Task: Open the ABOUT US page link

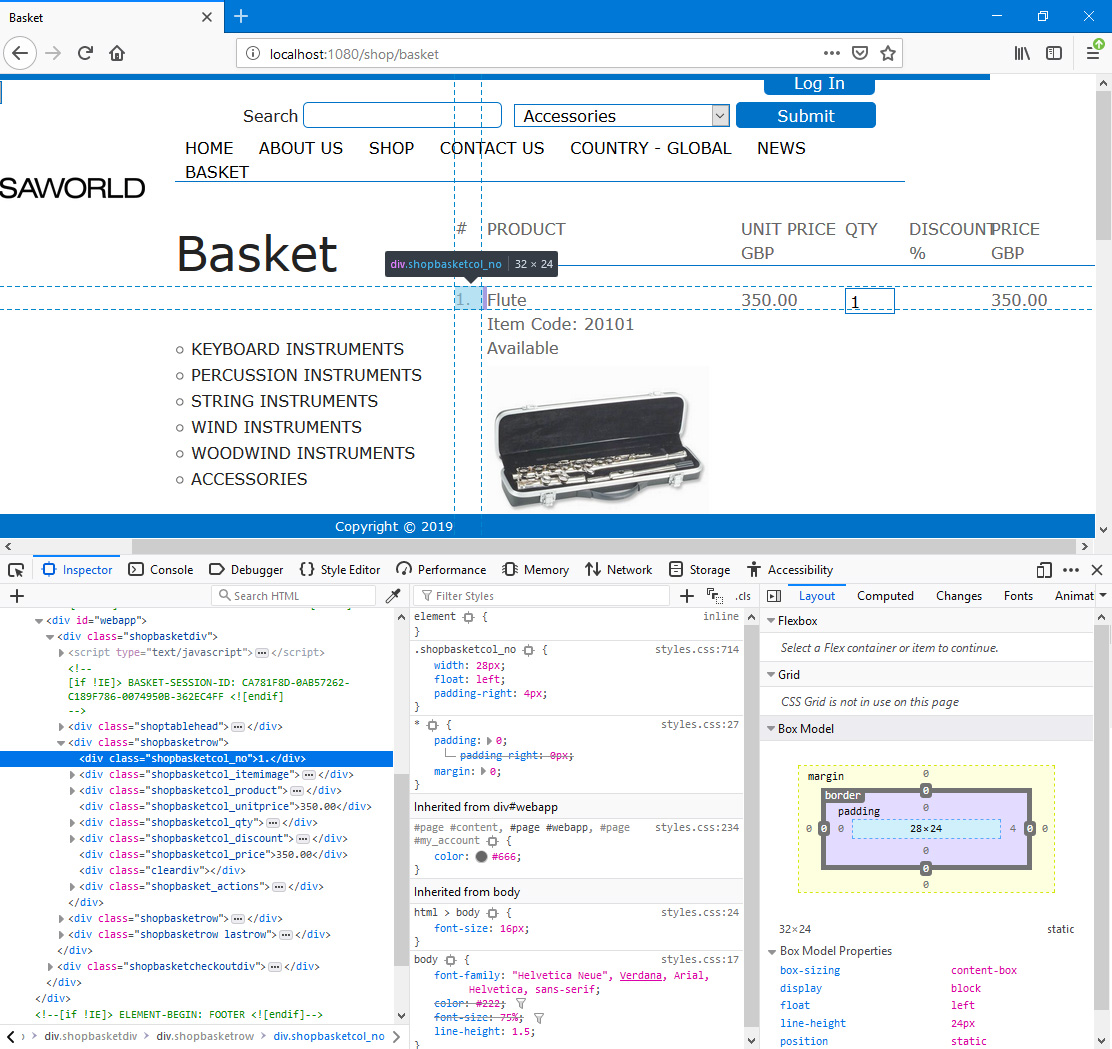Action: 301,148
